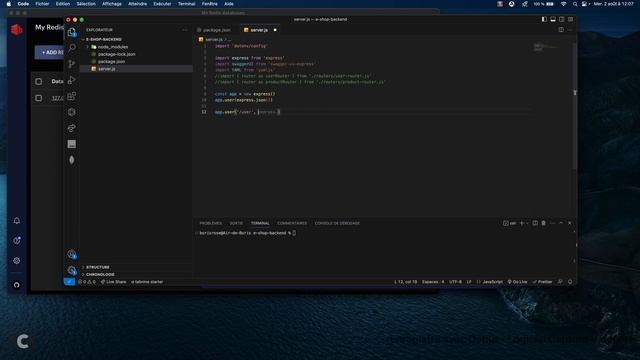
Task: Click the LF end-of-line indicator
Action: 469,282
